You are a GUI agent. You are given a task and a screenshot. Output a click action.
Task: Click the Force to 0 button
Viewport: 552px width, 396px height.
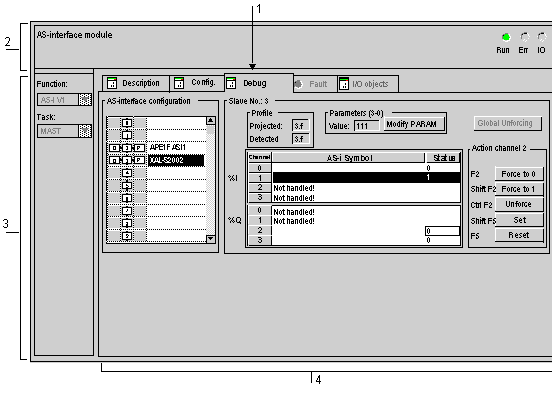[519, 174]
